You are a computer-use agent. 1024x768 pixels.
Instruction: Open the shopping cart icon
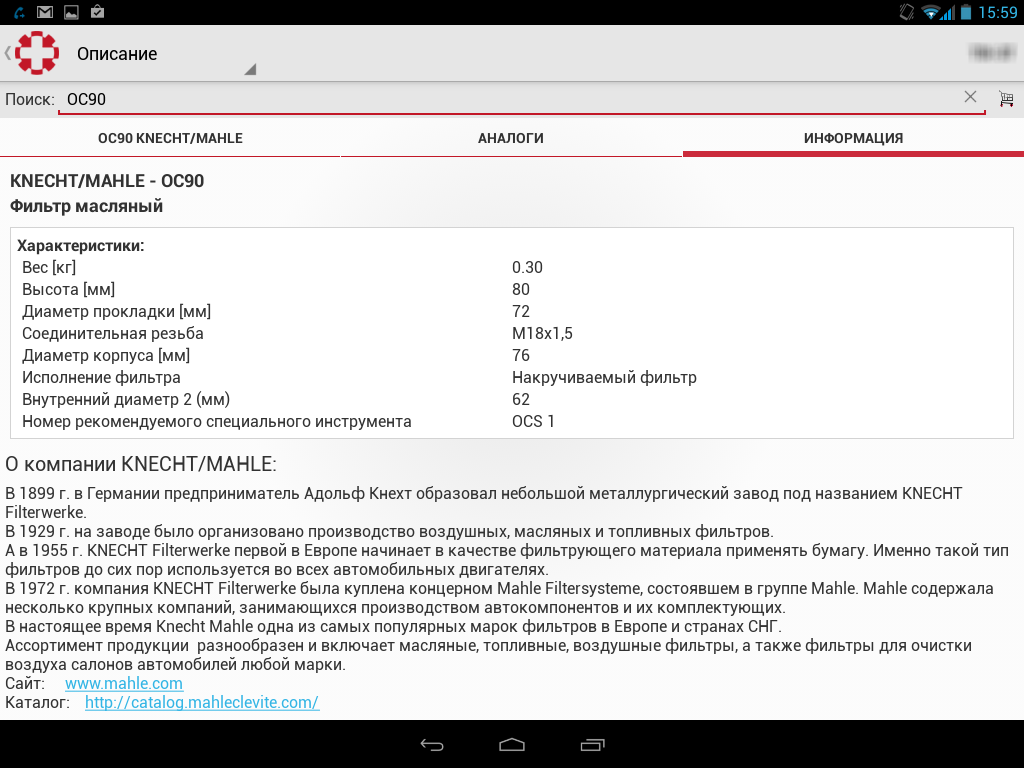(1006, 98)
